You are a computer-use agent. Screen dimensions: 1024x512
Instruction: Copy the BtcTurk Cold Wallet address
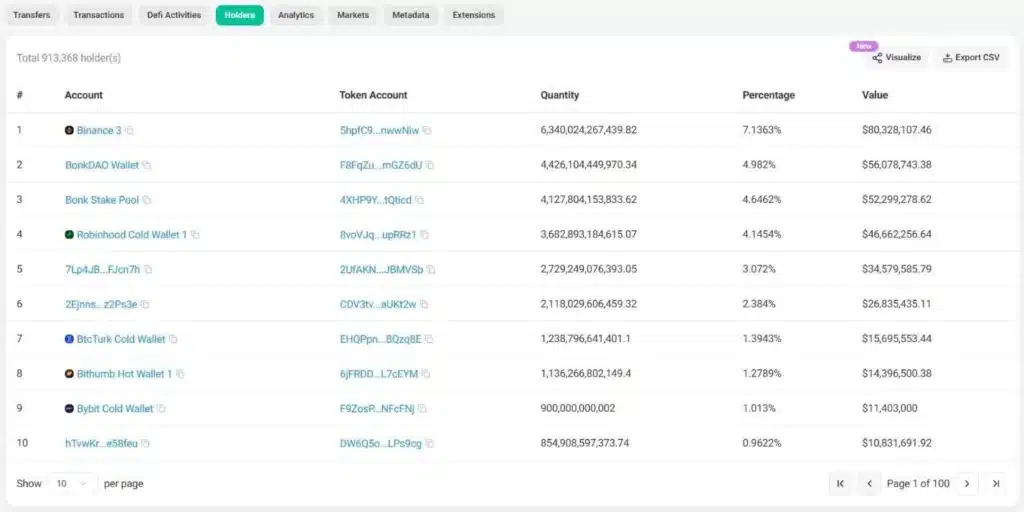click(173, 339)
